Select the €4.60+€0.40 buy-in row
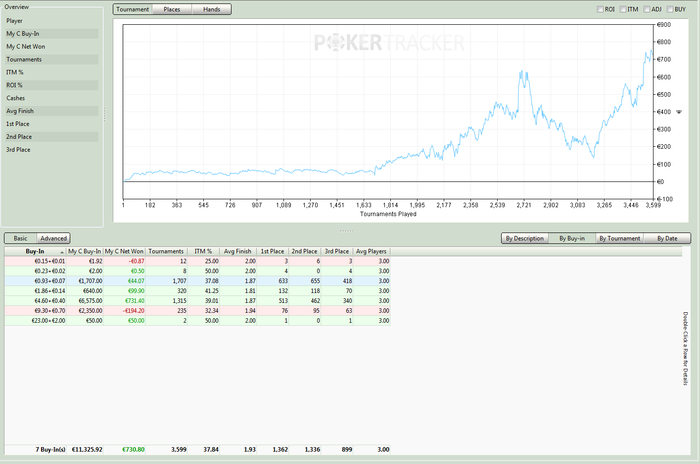Image resolution: width=700 pixels, height=464 pixels. 197,301
